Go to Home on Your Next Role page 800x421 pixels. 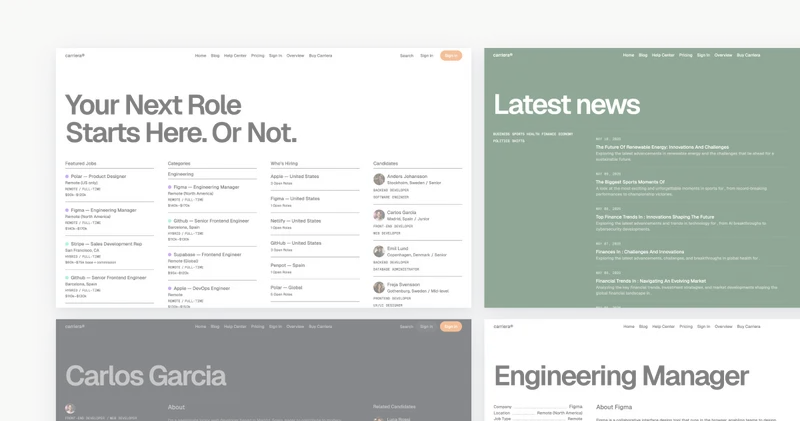pos(201,56)
